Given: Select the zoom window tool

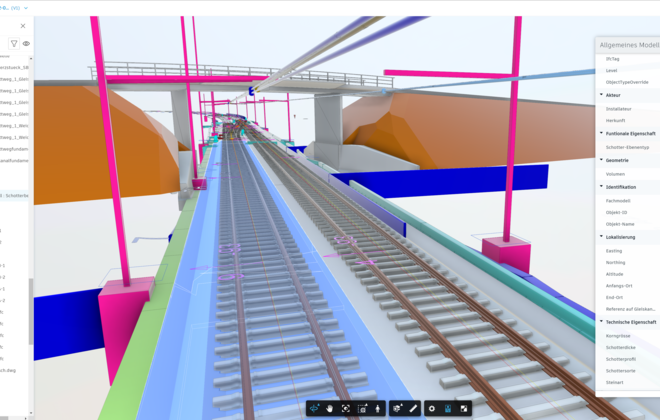Looking at the screenshot, I should click(x=361, y=408).
